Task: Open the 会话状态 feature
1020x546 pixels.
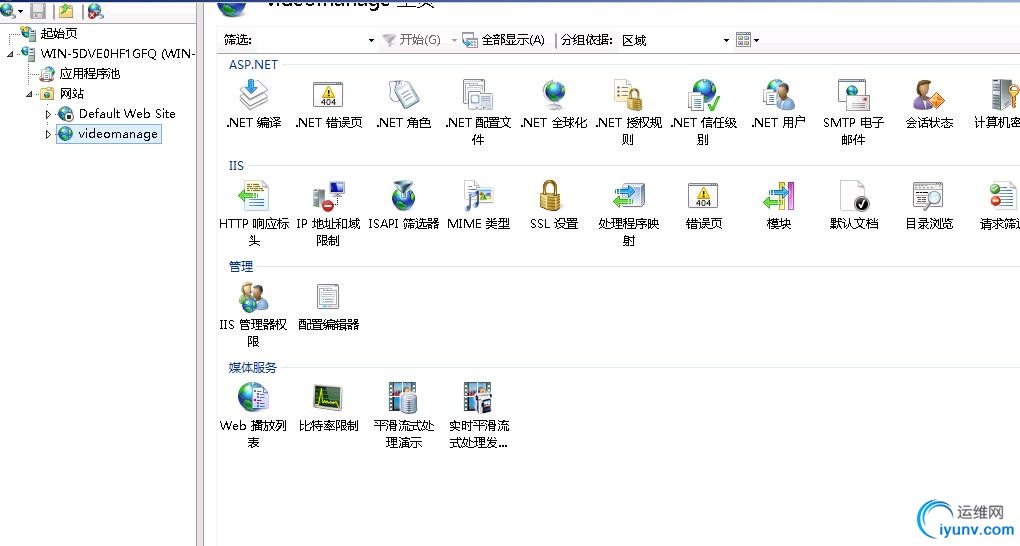Action: 929,104
